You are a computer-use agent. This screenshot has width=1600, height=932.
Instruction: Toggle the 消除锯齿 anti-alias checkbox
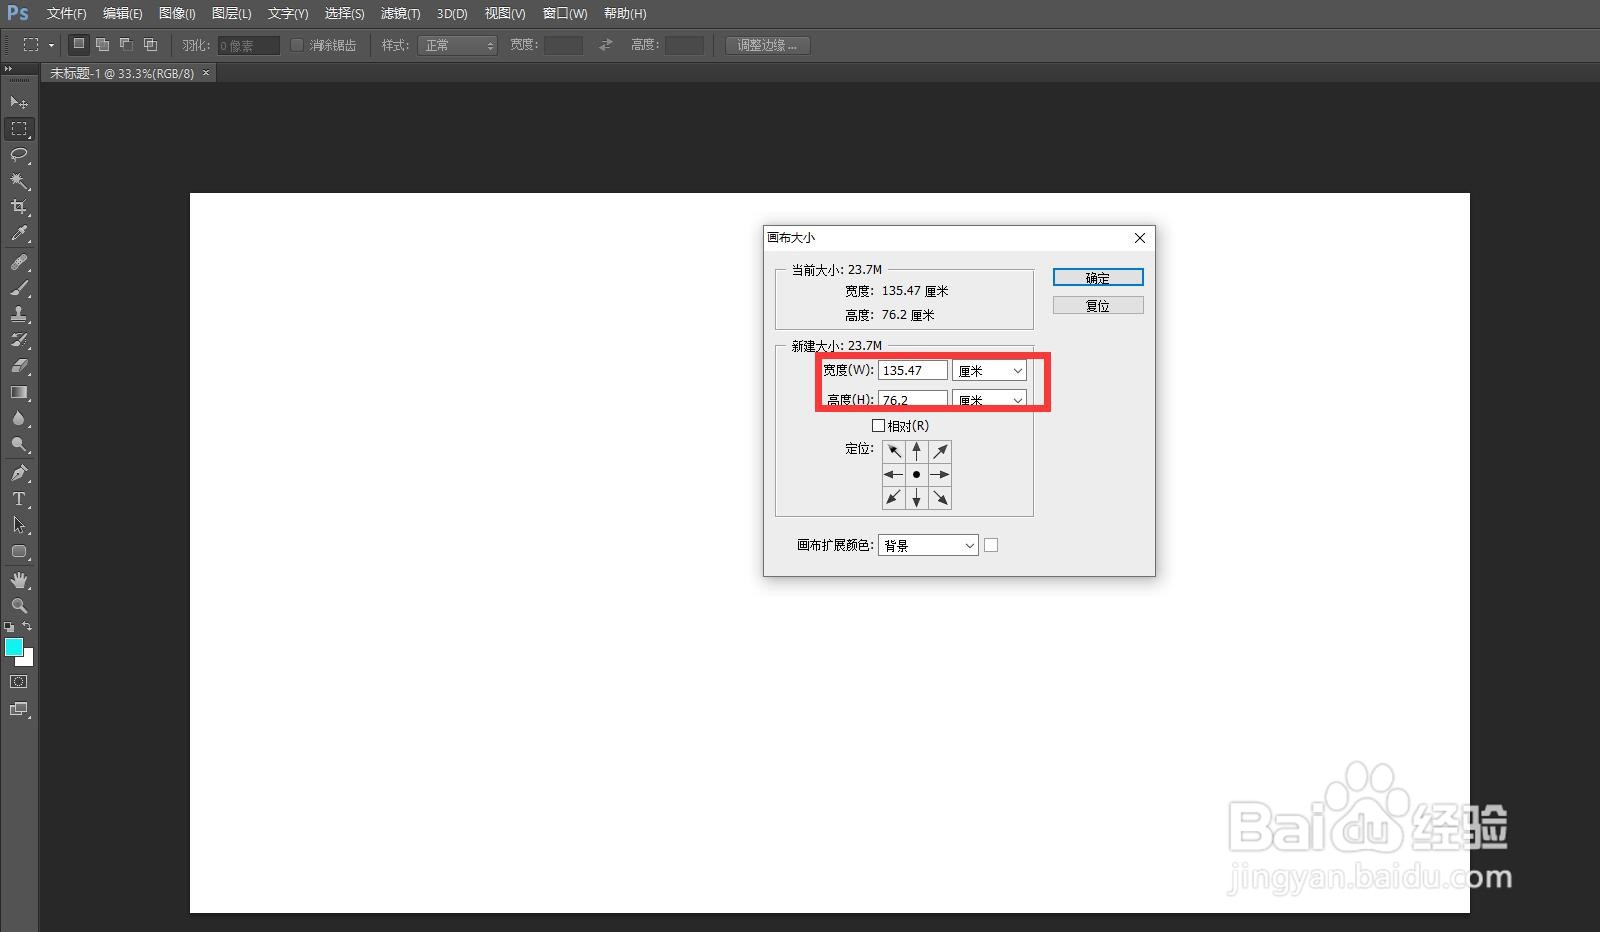pyautogui.click(x=297, y=45)
